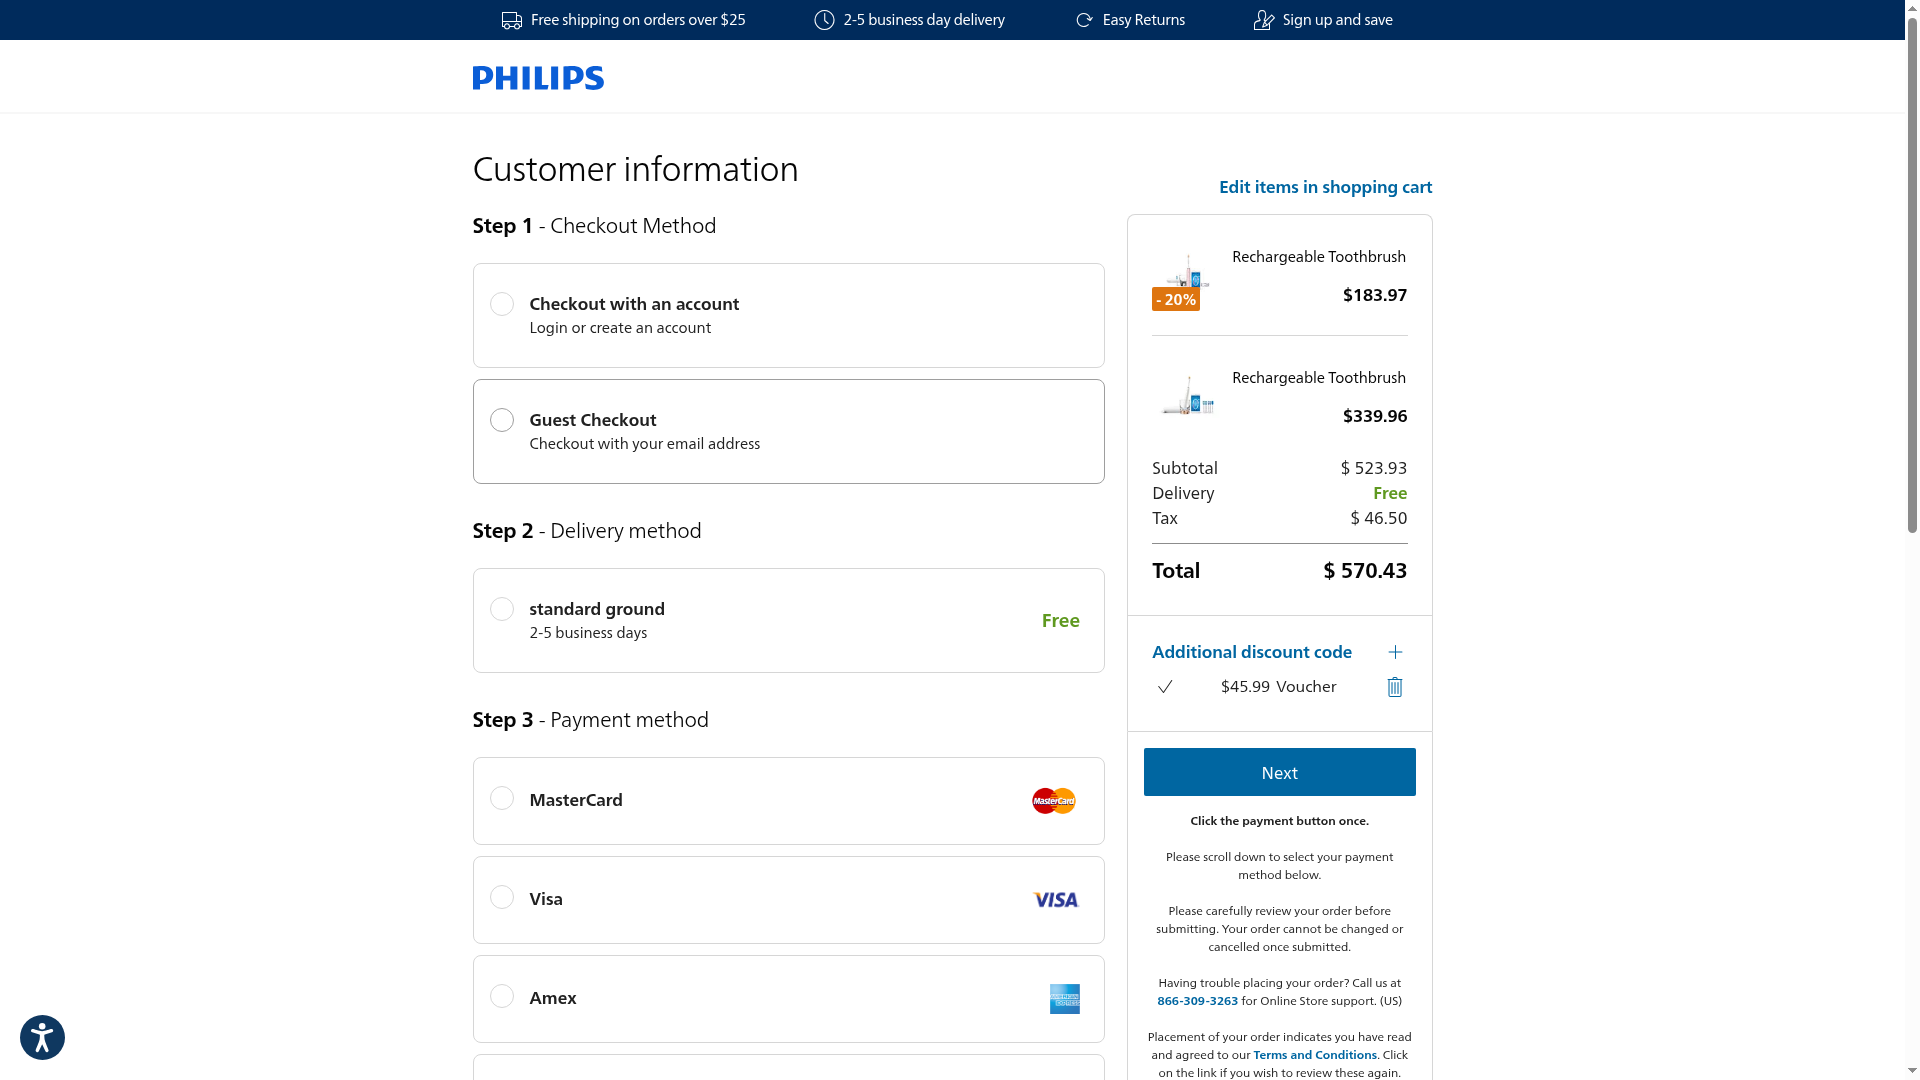Remove the $45.99 voucher with trash icon
This screenshot has height=1080, width=1920.
coord(1395,687)
